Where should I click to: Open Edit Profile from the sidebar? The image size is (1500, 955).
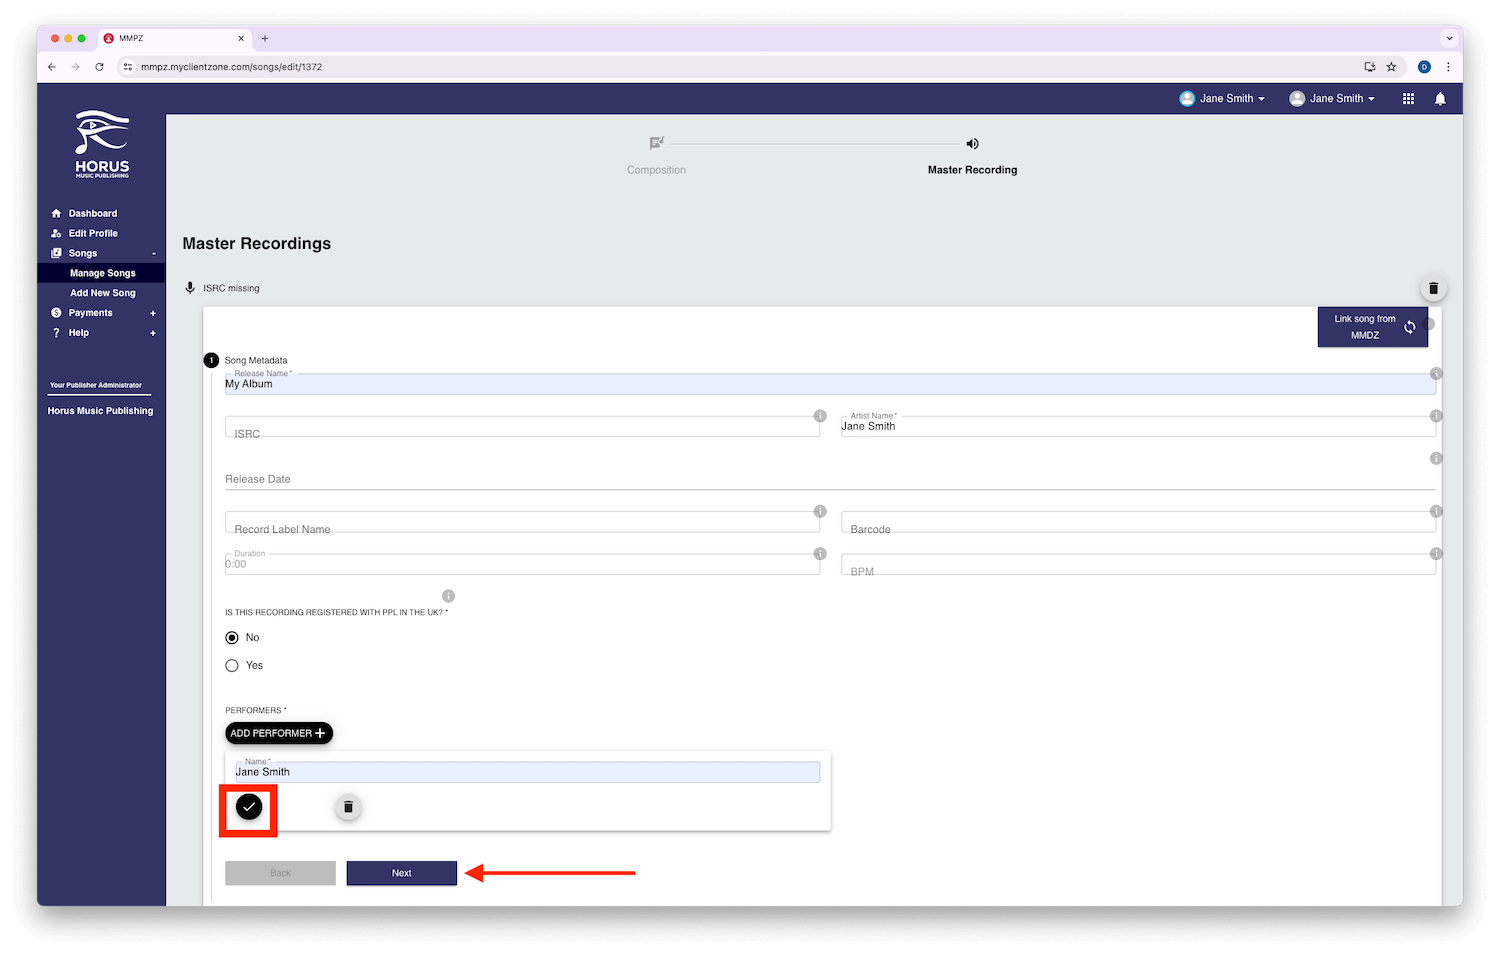point(93,233)
